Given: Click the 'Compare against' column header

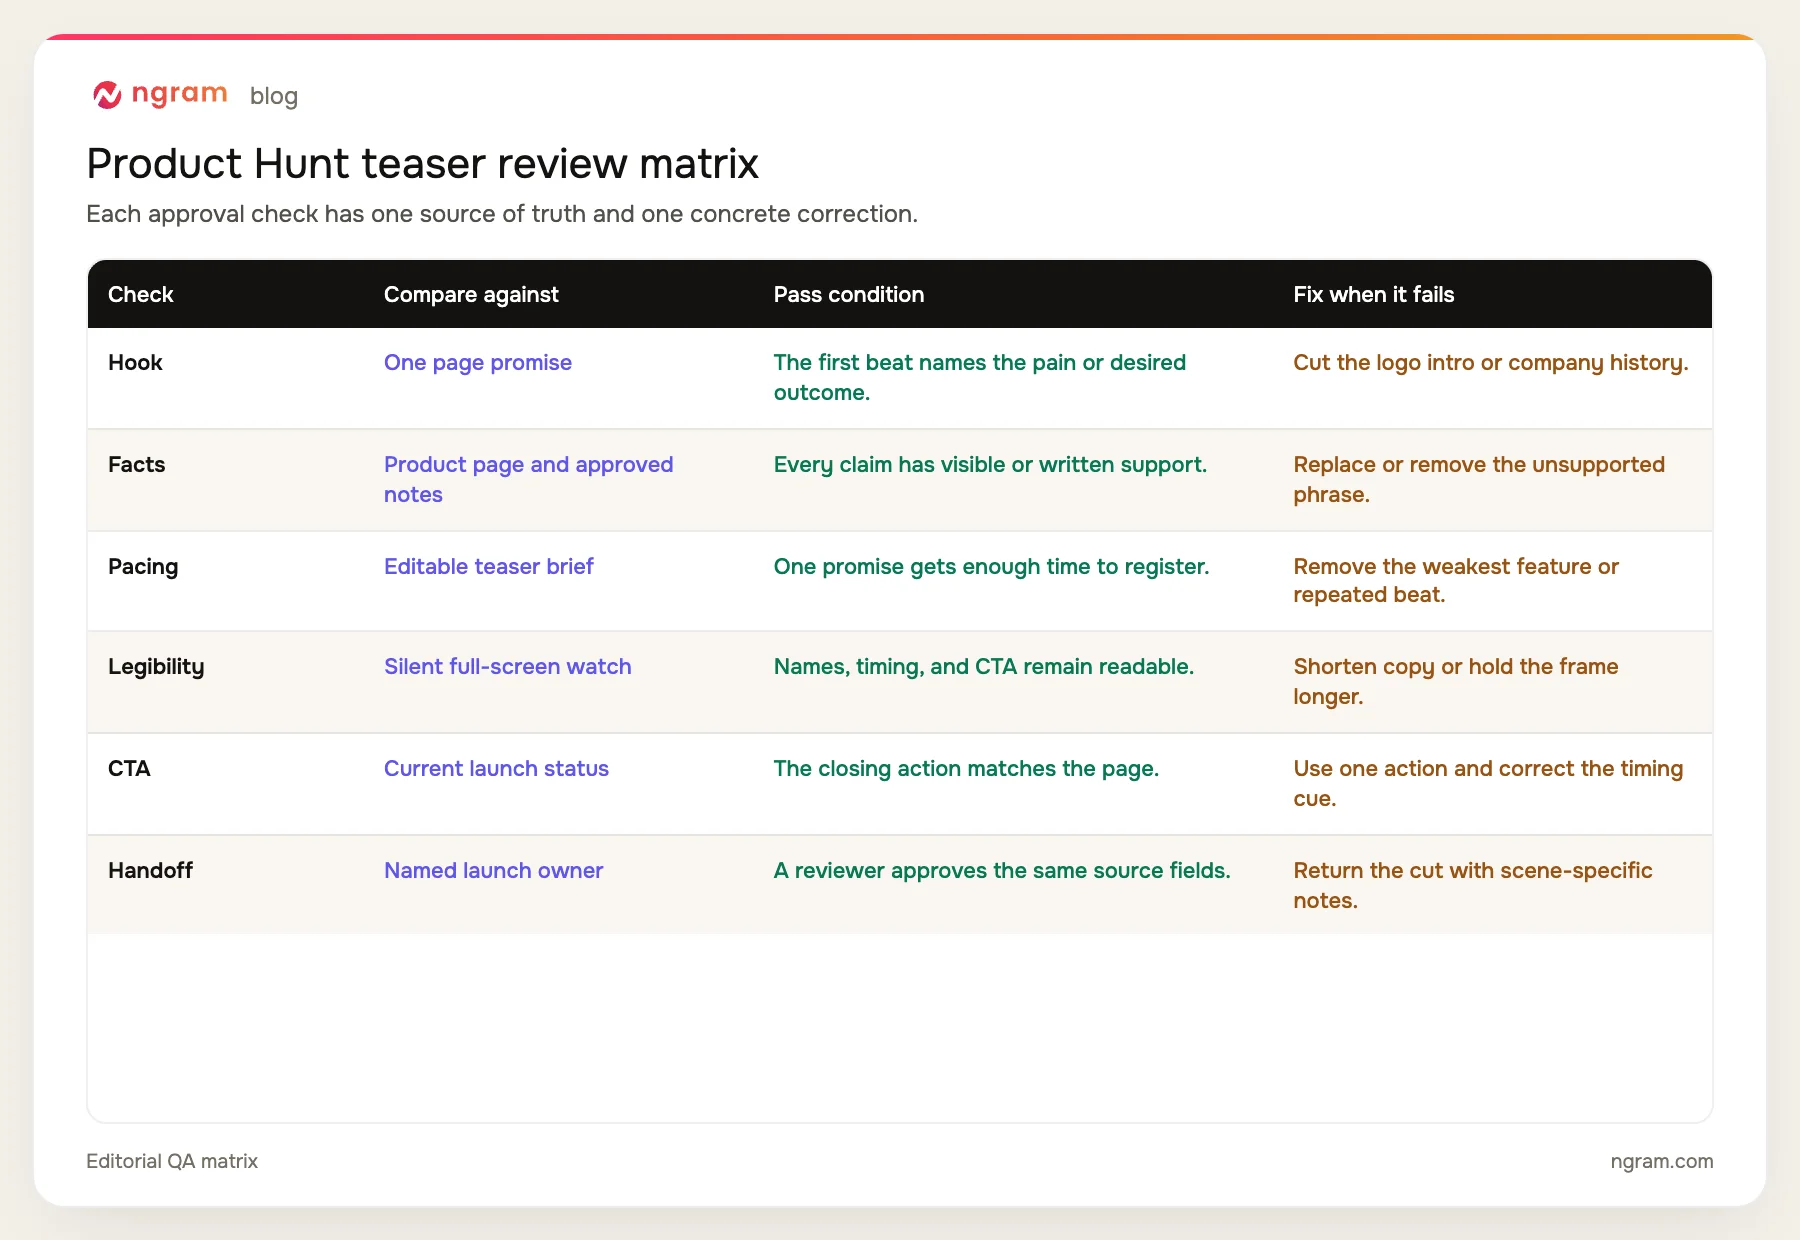Looking at the screenshot, I should point(471,294).
